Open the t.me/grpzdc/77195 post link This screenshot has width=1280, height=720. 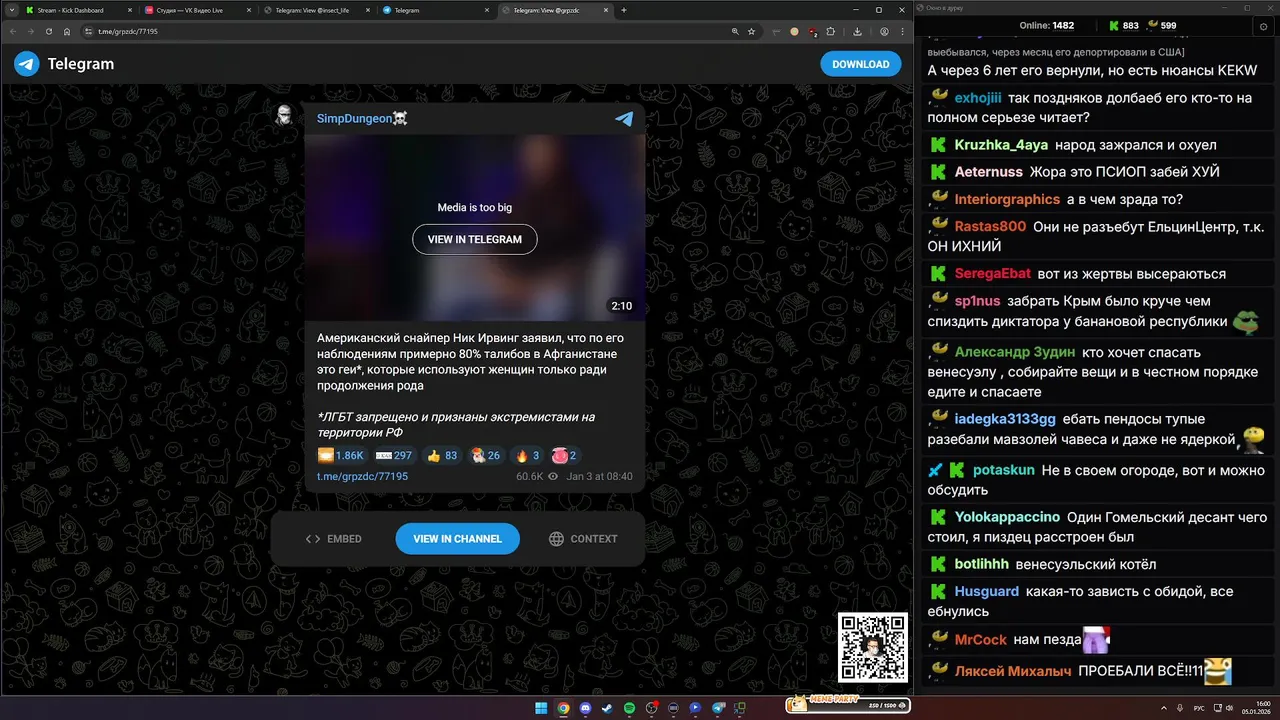click(362, 477)
